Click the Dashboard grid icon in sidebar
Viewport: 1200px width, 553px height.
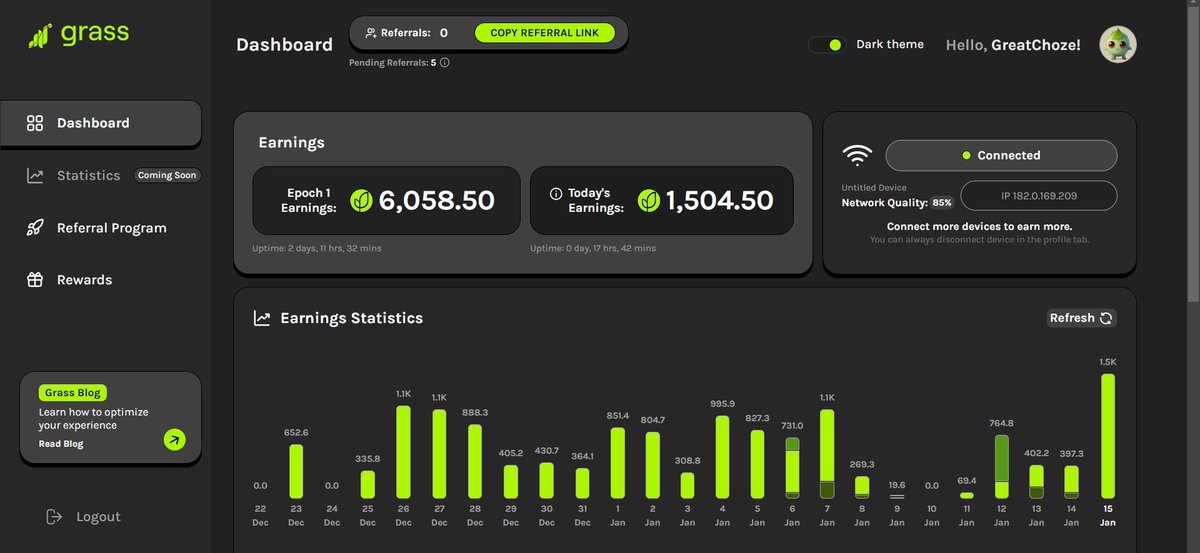pos(35,123)
